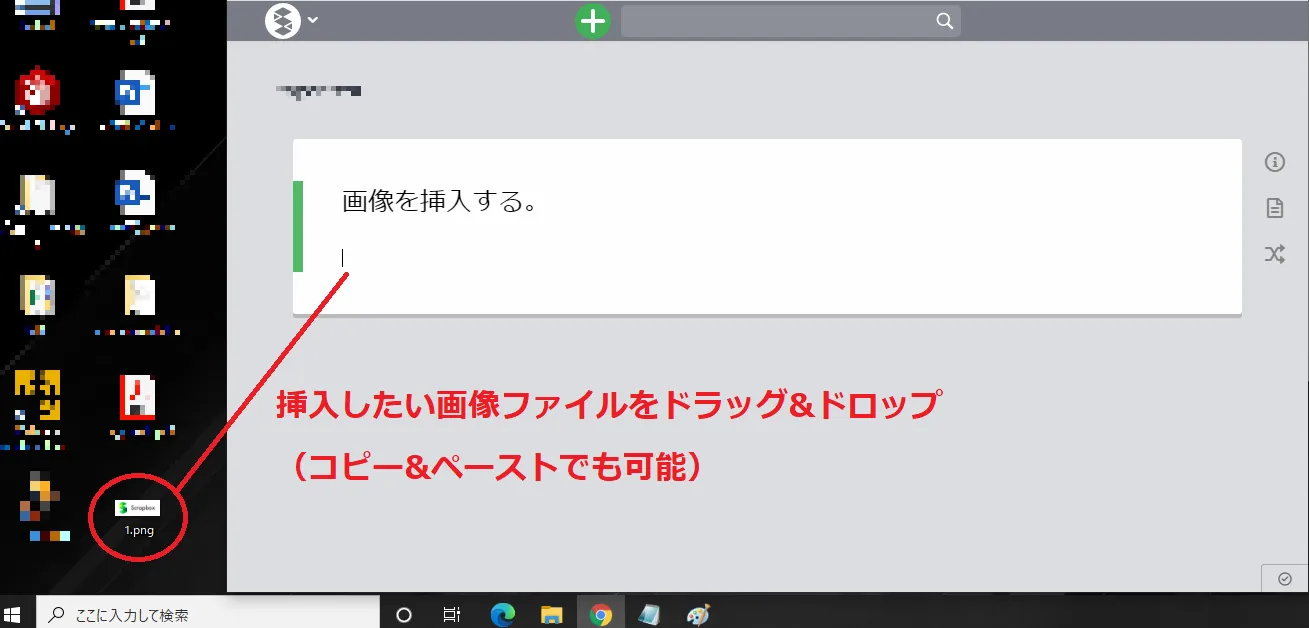Click the Scrapbox project logo icon
The image size is (1309, 628).
283,20
